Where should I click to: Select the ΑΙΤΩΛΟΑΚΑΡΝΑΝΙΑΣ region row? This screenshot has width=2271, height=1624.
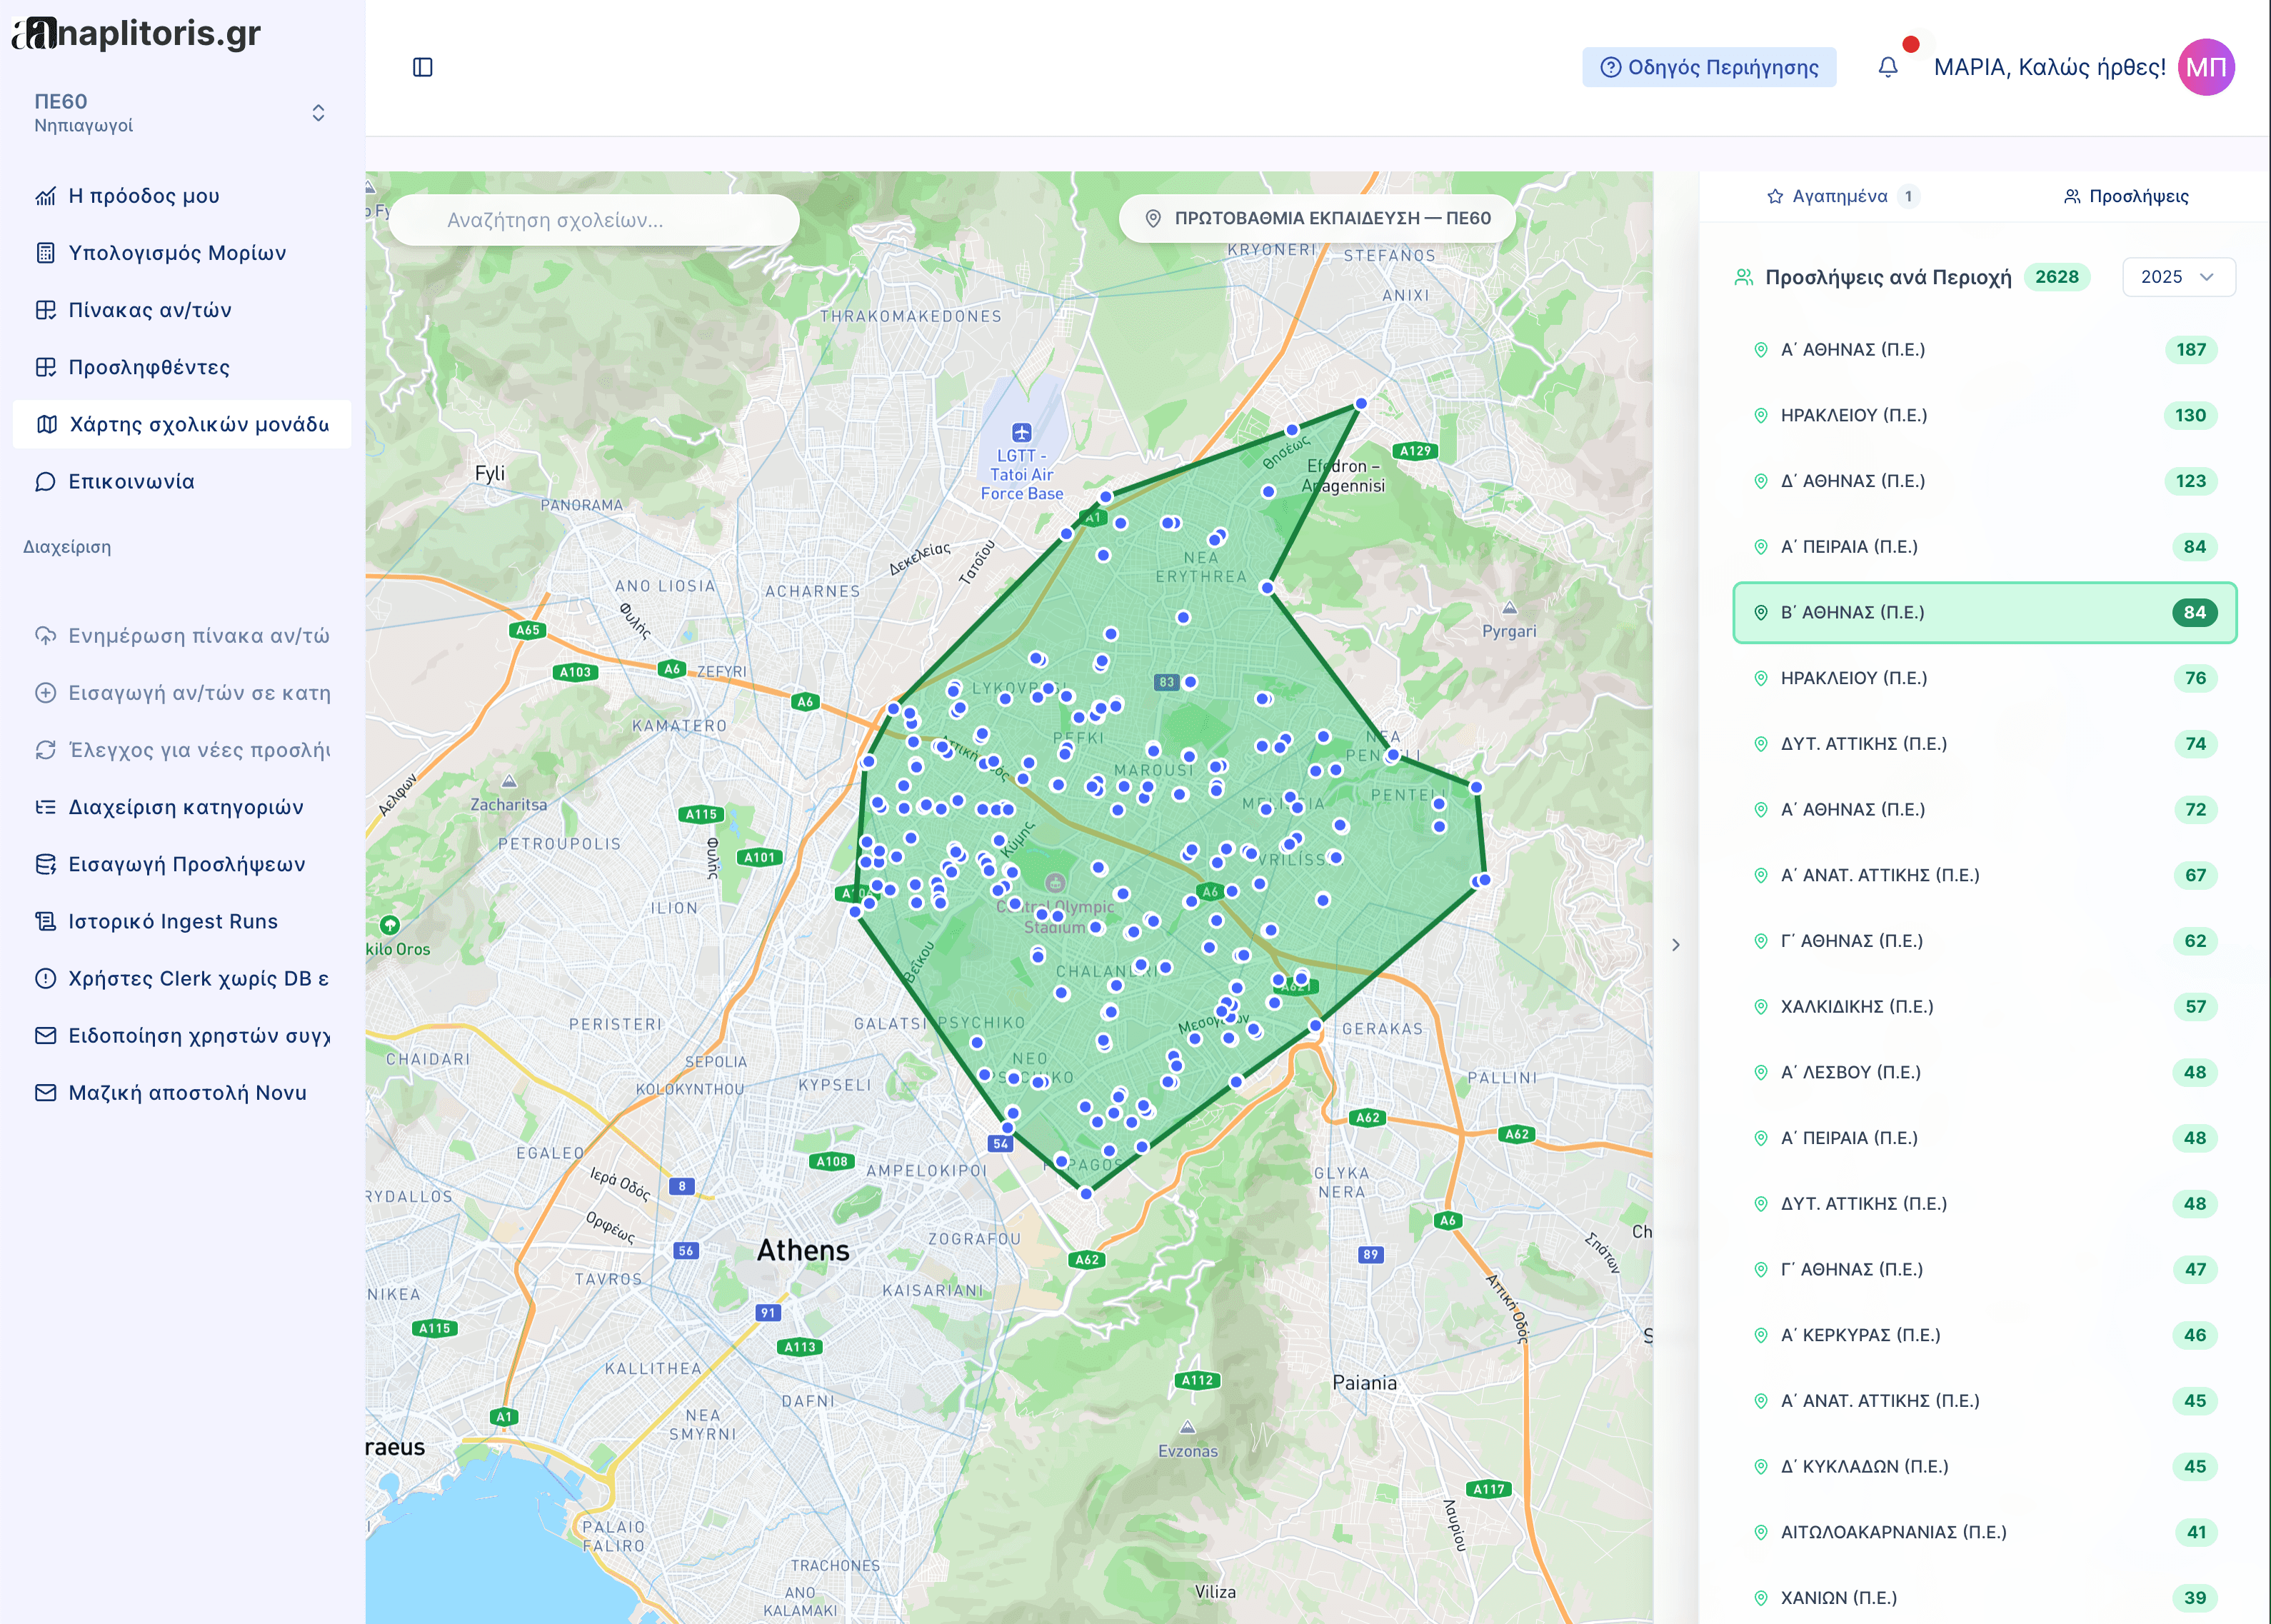pyautogui.click(x=1985, y=1532)
